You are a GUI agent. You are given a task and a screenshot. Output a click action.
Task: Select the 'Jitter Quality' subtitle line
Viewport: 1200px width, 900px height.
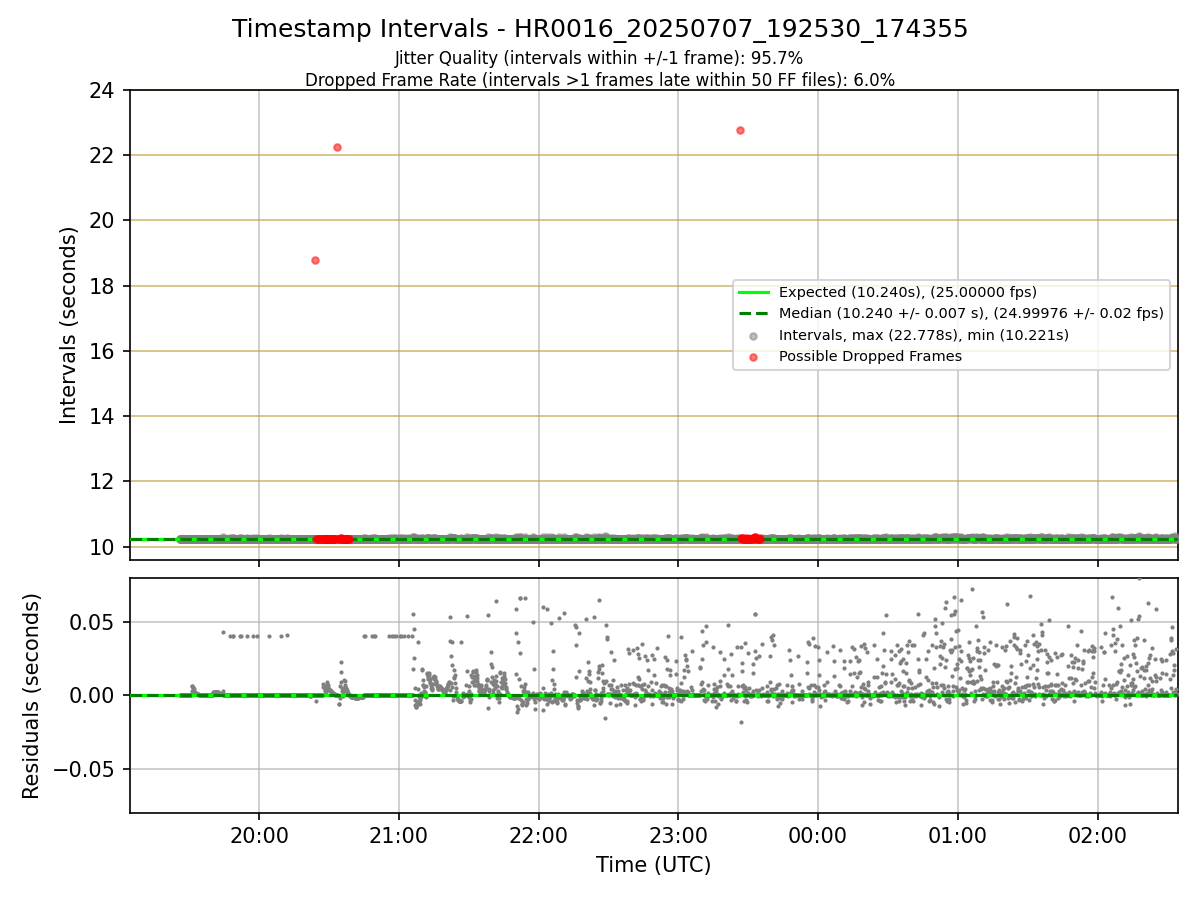[600, 58]
